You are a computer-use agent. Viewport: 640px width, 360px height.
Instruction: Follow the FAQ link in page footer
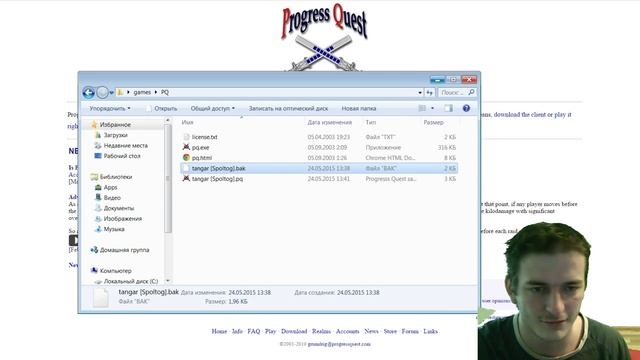(x=253, y=331)
